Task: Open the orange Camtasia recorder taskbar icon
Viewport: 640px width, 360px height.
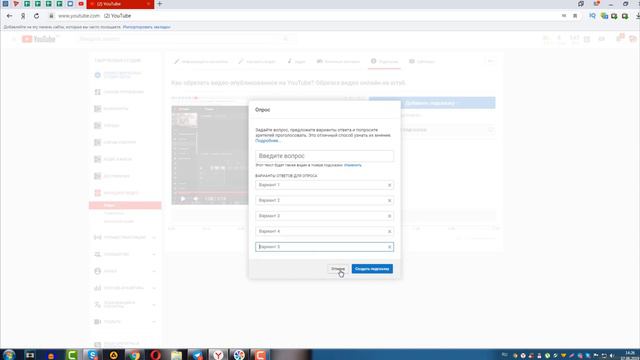Action: click(x=260, y=355)
